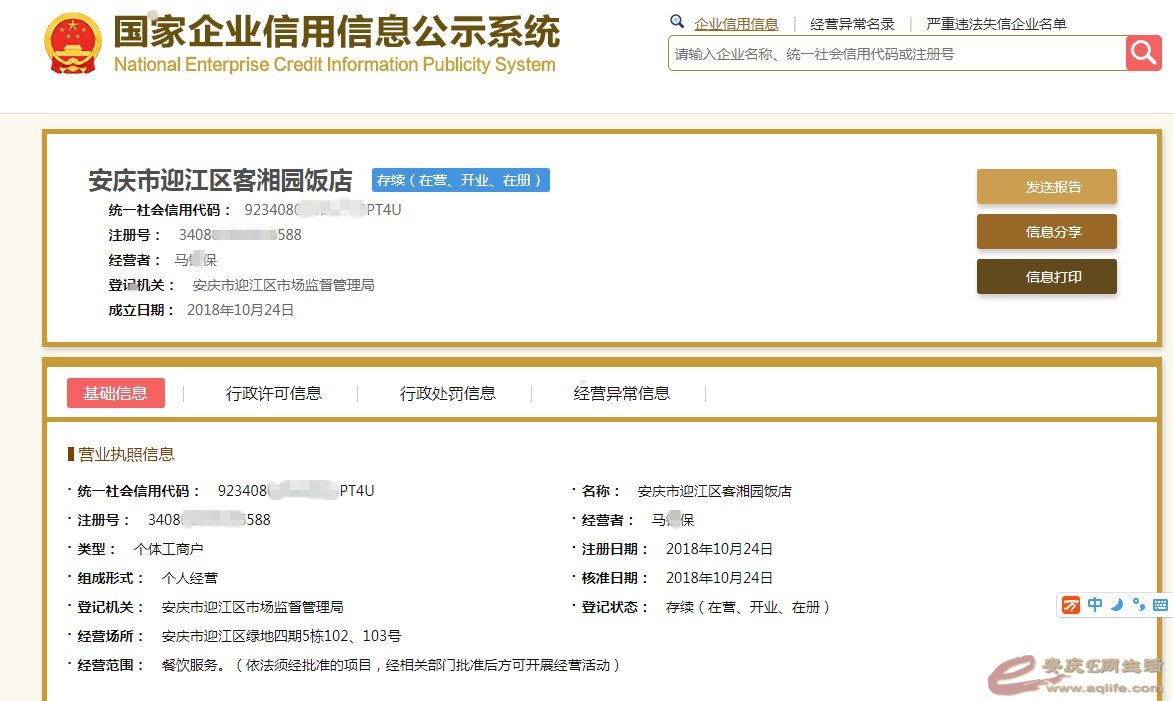
Task: Toggle the 中 Chinese input mode
Action: point(1095,605)
